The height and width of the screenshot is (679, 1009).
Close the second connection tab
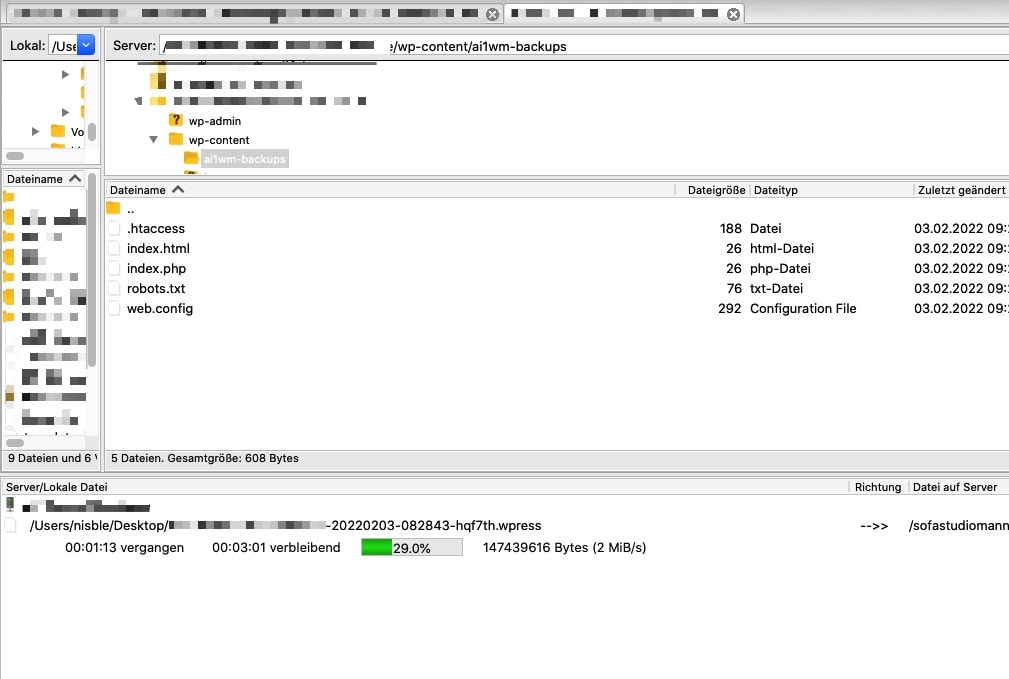tap(733, 14)
